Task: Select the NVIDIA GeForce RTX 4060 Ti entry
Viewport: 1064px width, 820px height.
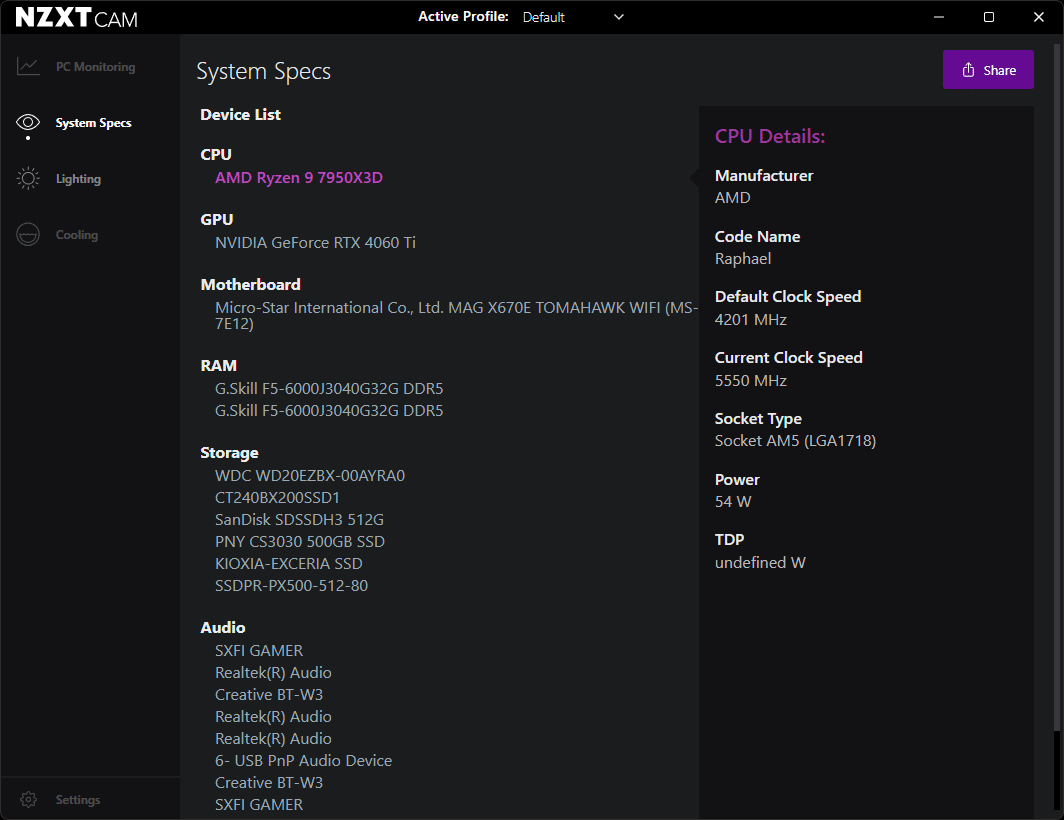Action: pyautogui.click(x=315, y=242)
